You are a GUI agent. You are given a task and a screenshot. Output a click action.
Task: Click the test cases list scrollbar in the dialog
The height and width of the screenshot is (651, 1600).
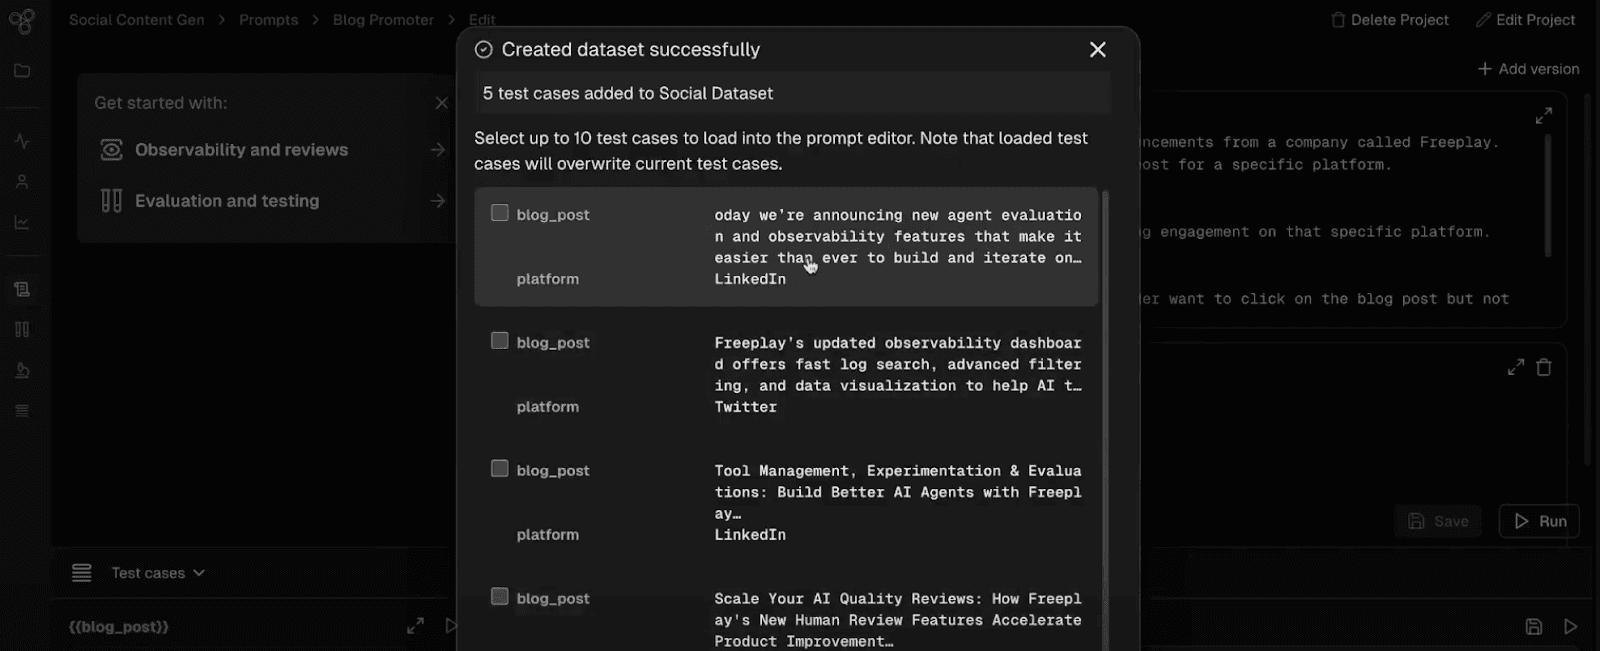(1105, 420)
